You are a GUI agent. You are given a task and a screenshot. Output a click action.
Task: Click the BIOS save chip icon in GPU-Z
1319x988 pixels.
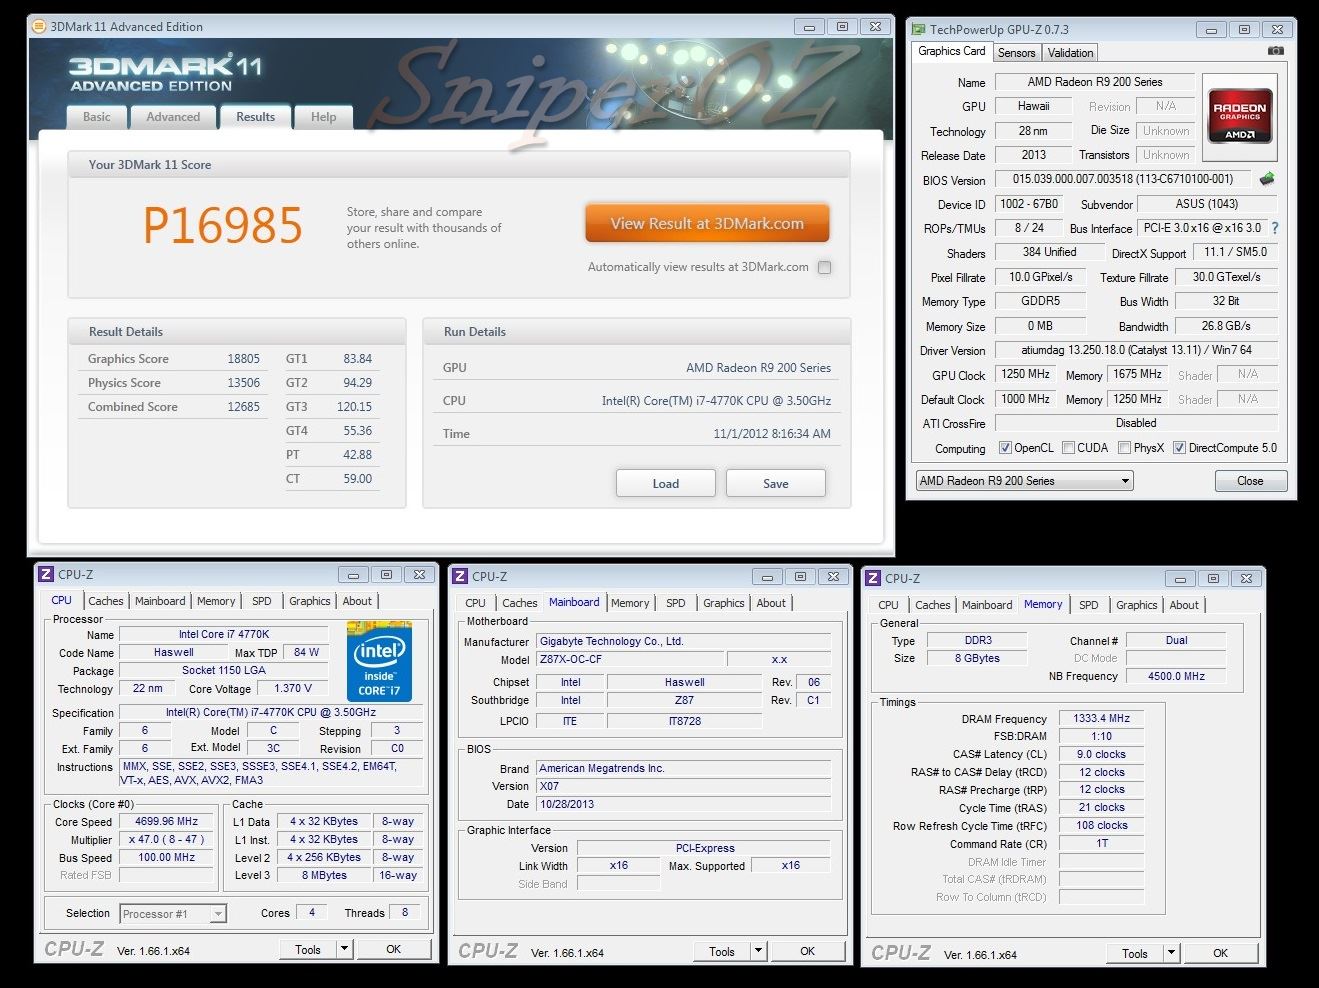[1267, 179]
